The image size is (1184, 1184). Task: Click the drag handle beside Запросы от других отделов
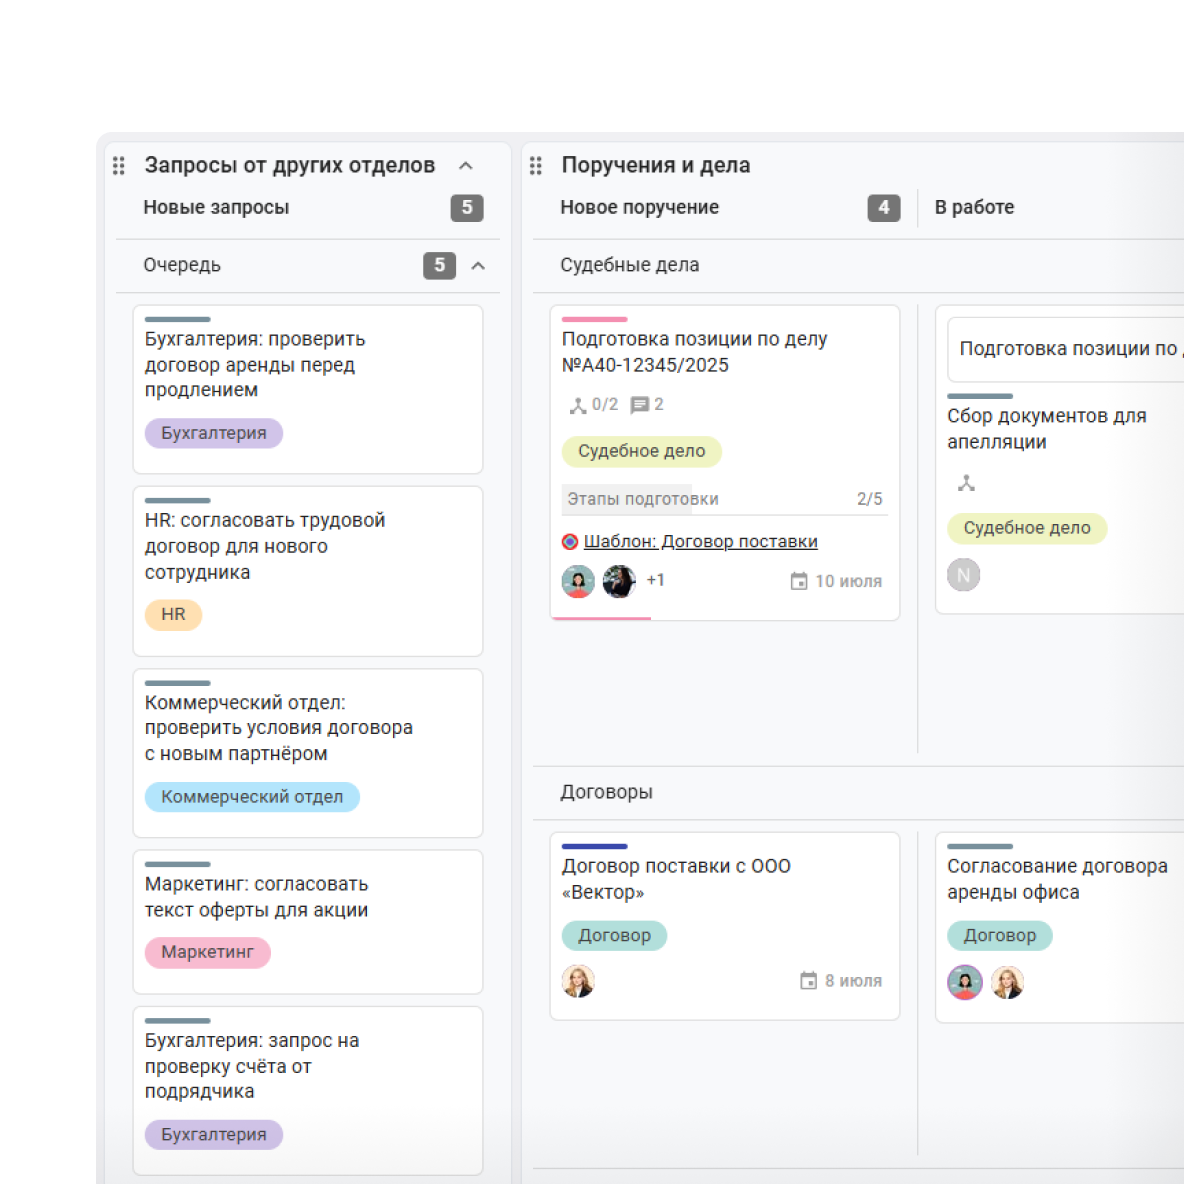[119, 165]
